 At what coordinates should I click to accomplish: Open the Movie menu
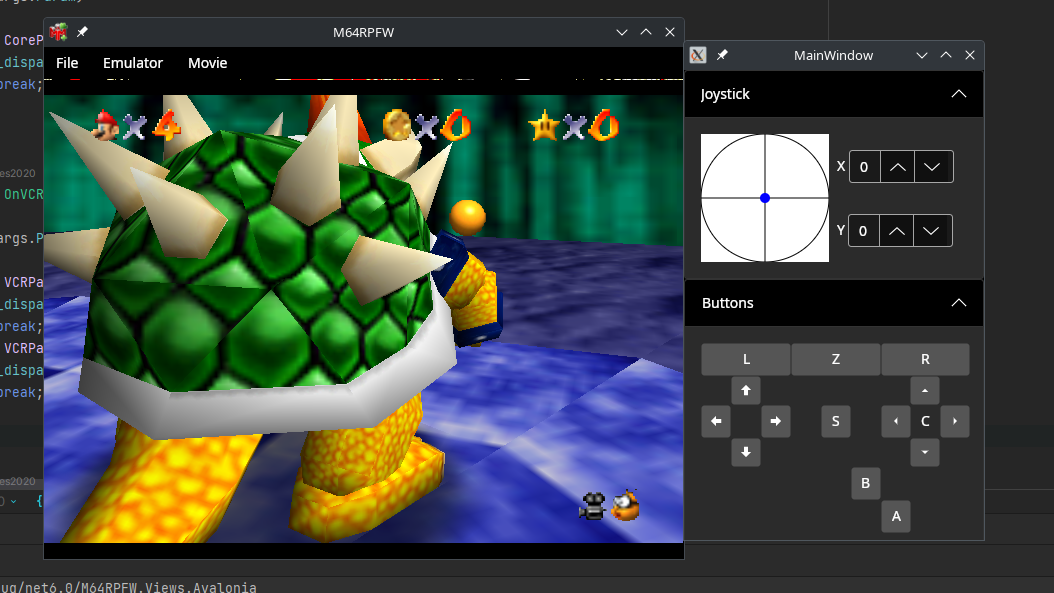[207, 63]
